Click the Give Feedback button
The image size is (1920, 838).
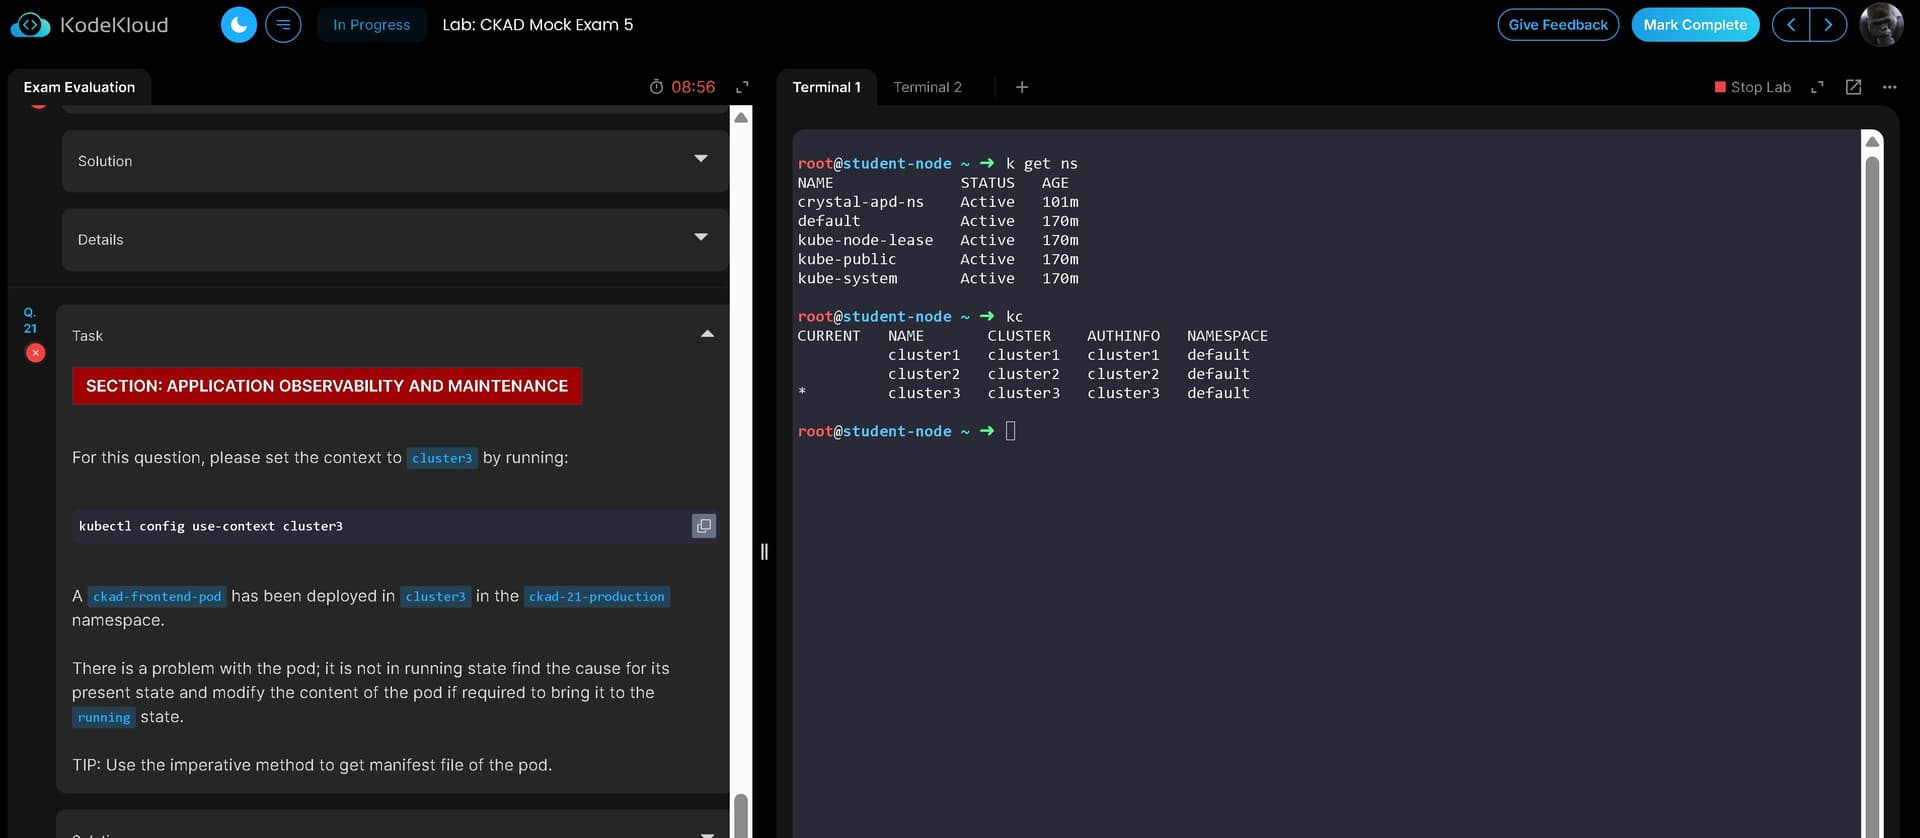pyautogui.click(x=1558, y=25)
